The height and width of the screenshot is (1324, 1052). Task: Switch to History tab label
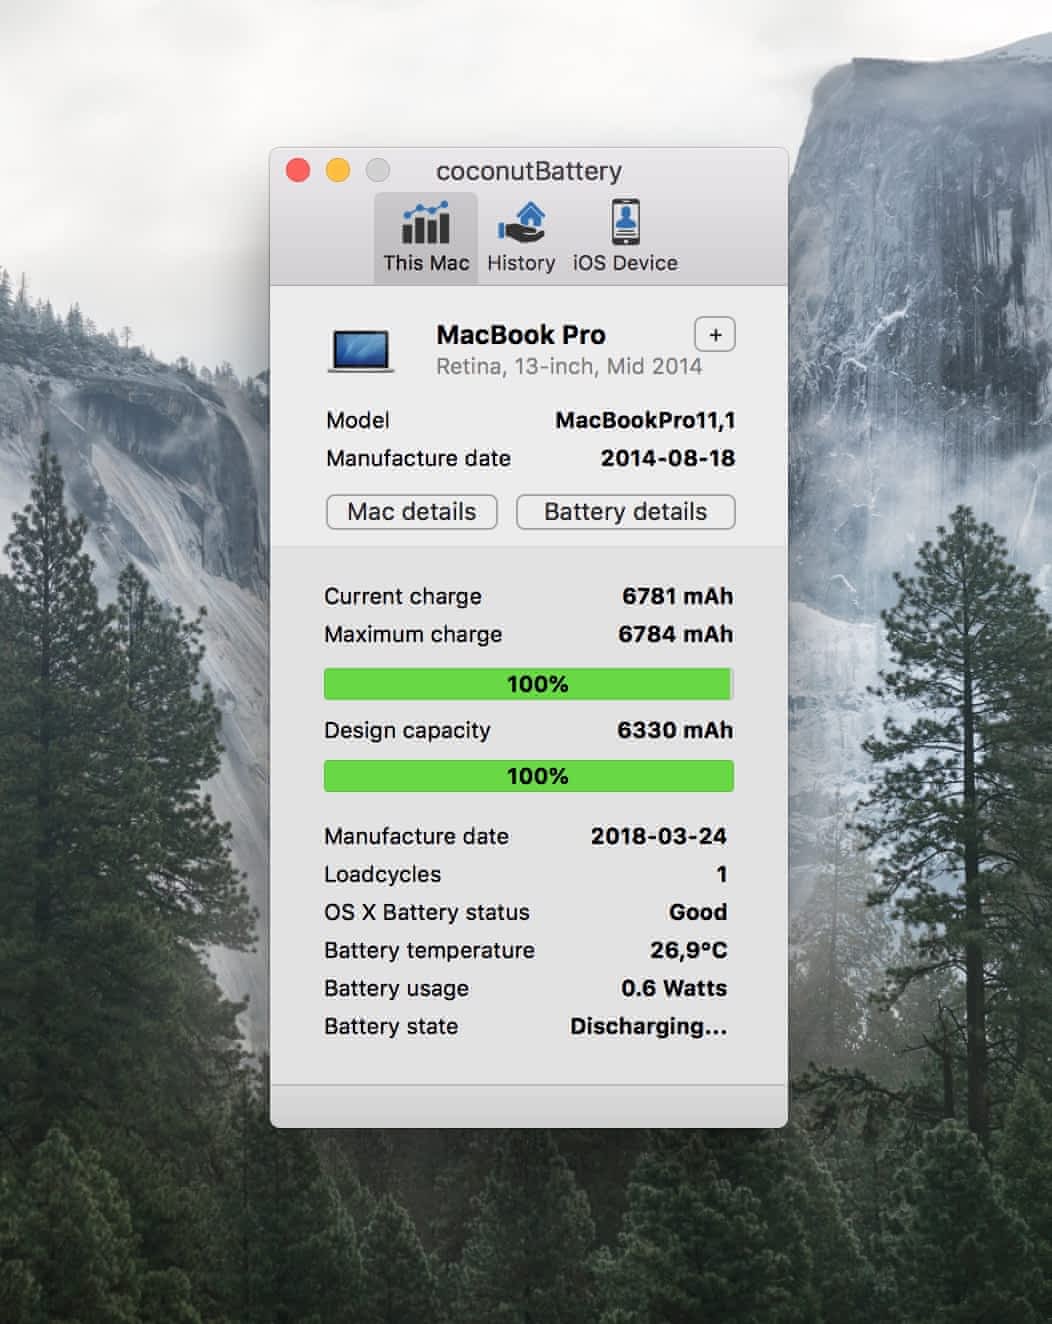point(521,263)
